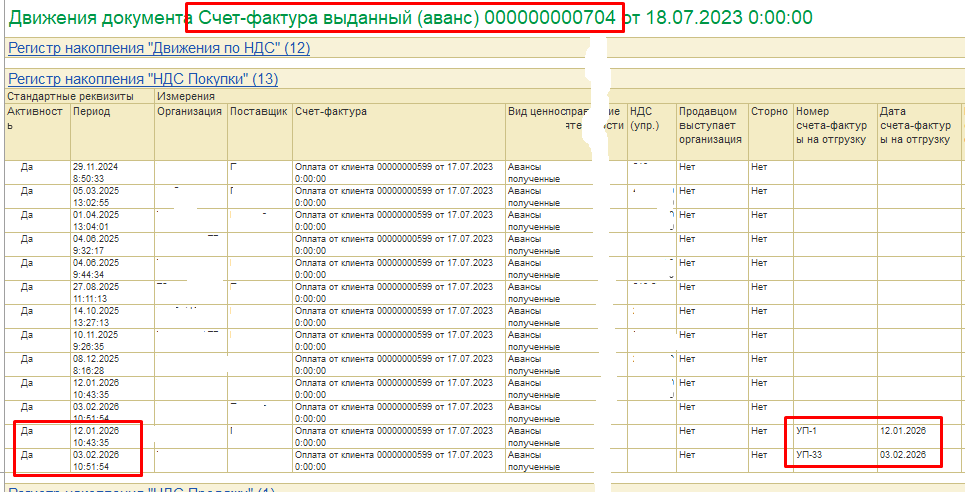Select the period cell dated 08.12.2025

[x=112, y=363]
